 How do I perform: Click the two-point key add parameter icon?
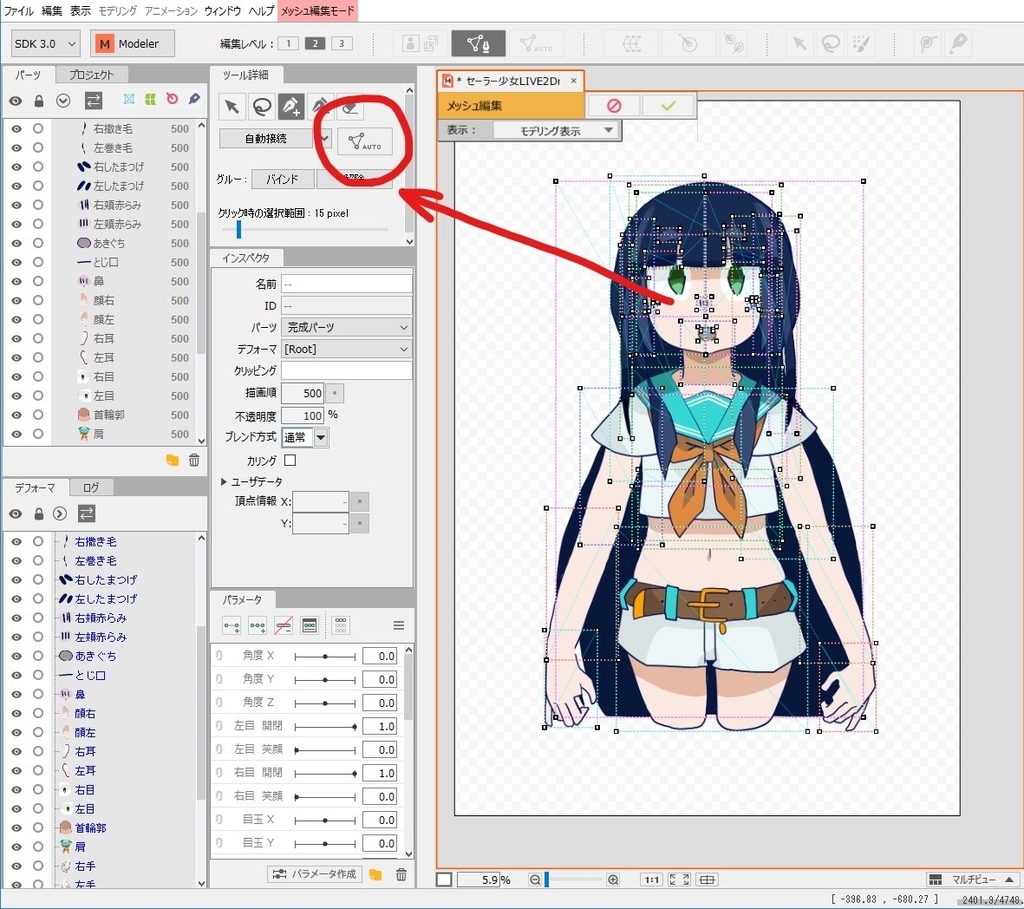[x=232, y=626]
